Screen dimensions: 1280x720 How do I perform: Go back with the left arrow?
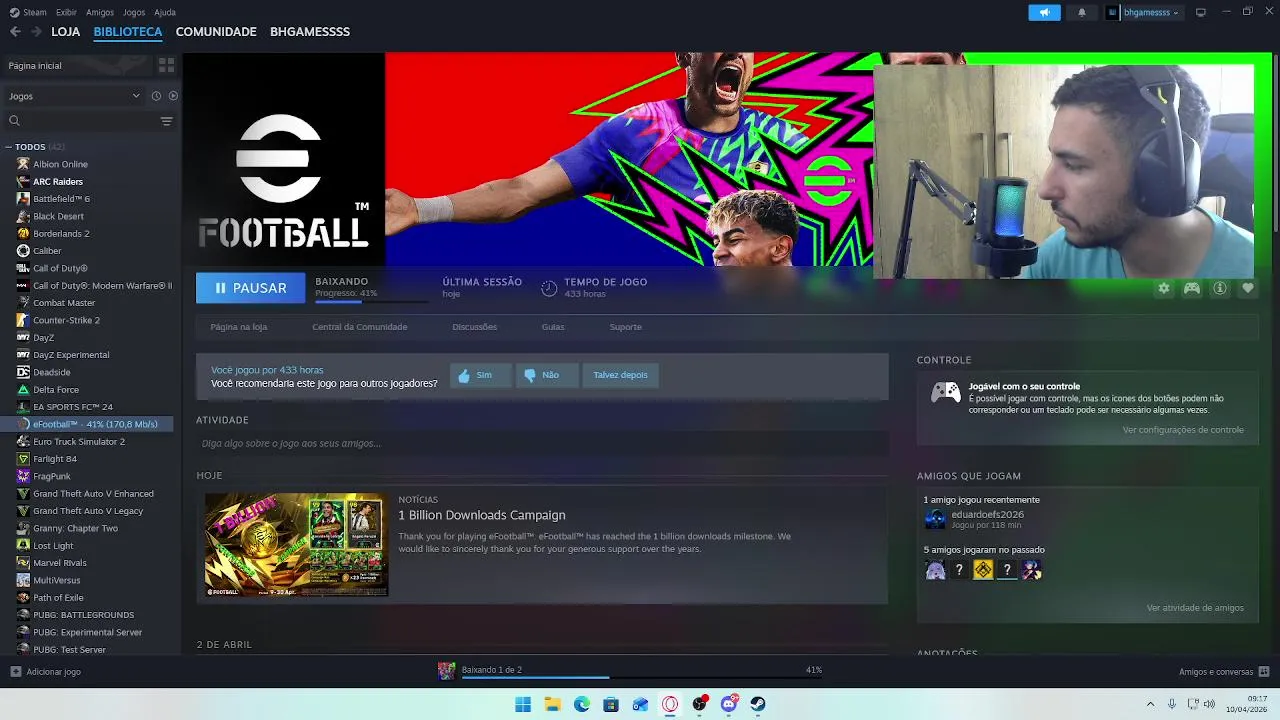(x=15, y=31)
